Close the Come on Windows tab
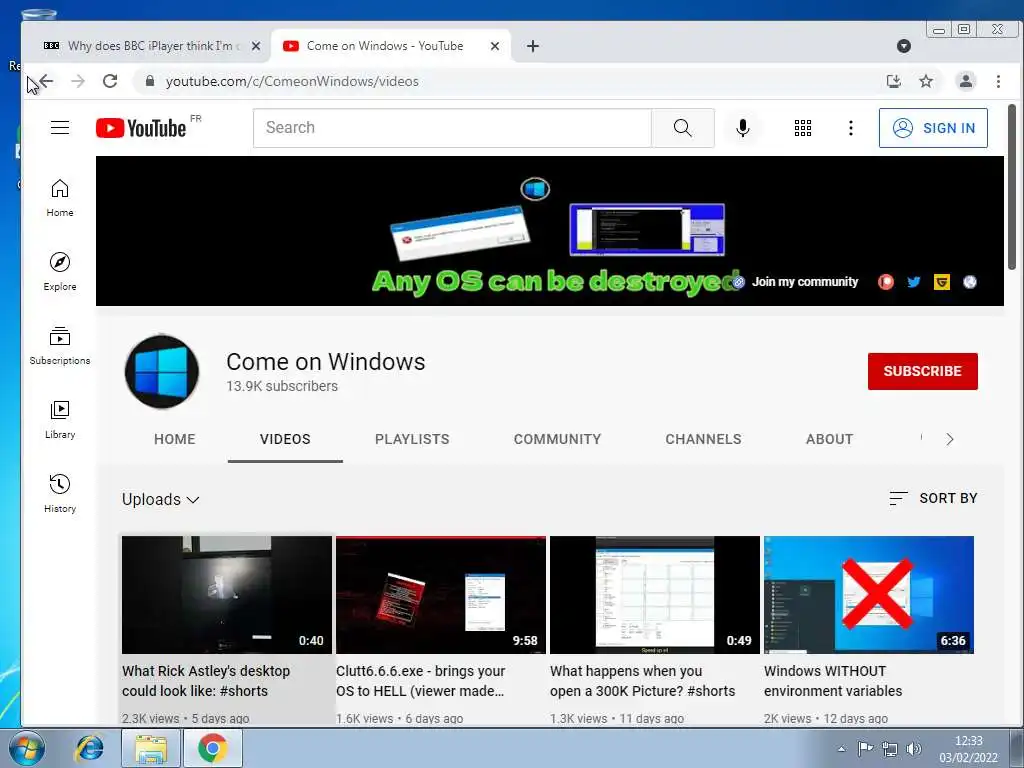The width and height of the screenshot is (1024, 768). coord(495,46)
